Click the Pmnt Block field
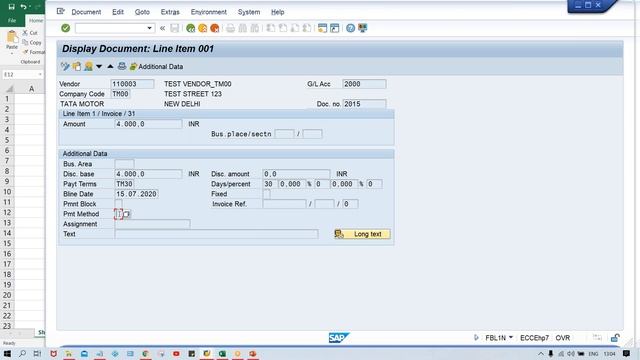 [118, 204]
